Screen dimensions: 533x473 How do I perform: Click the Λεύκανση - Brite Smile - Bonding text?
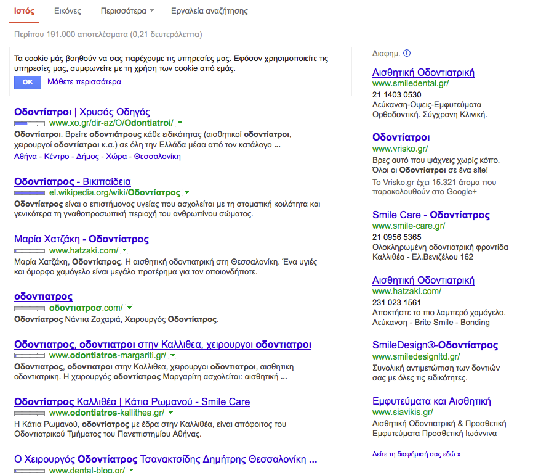click(431, 322)
